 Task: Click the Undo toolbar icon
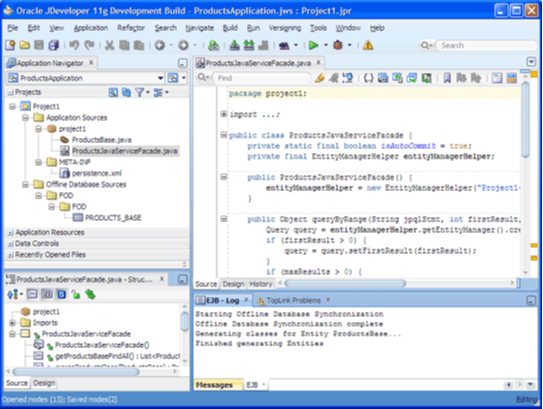click(74, 45)
